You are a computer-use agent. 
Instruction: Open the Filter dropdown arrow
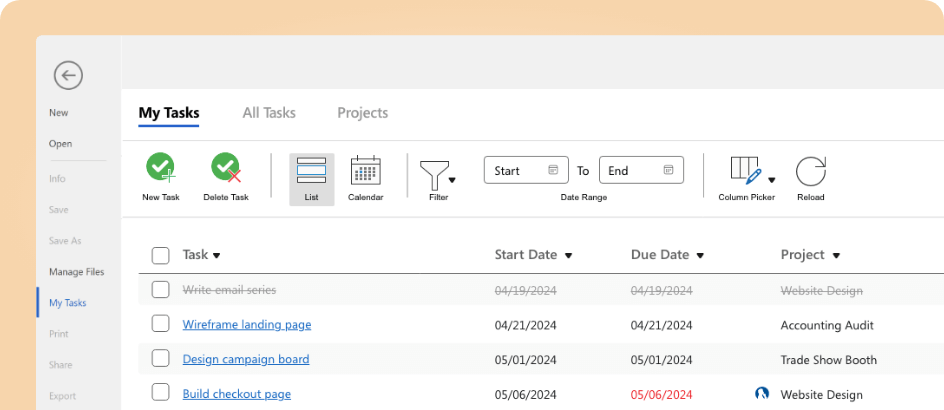(452, 179)
